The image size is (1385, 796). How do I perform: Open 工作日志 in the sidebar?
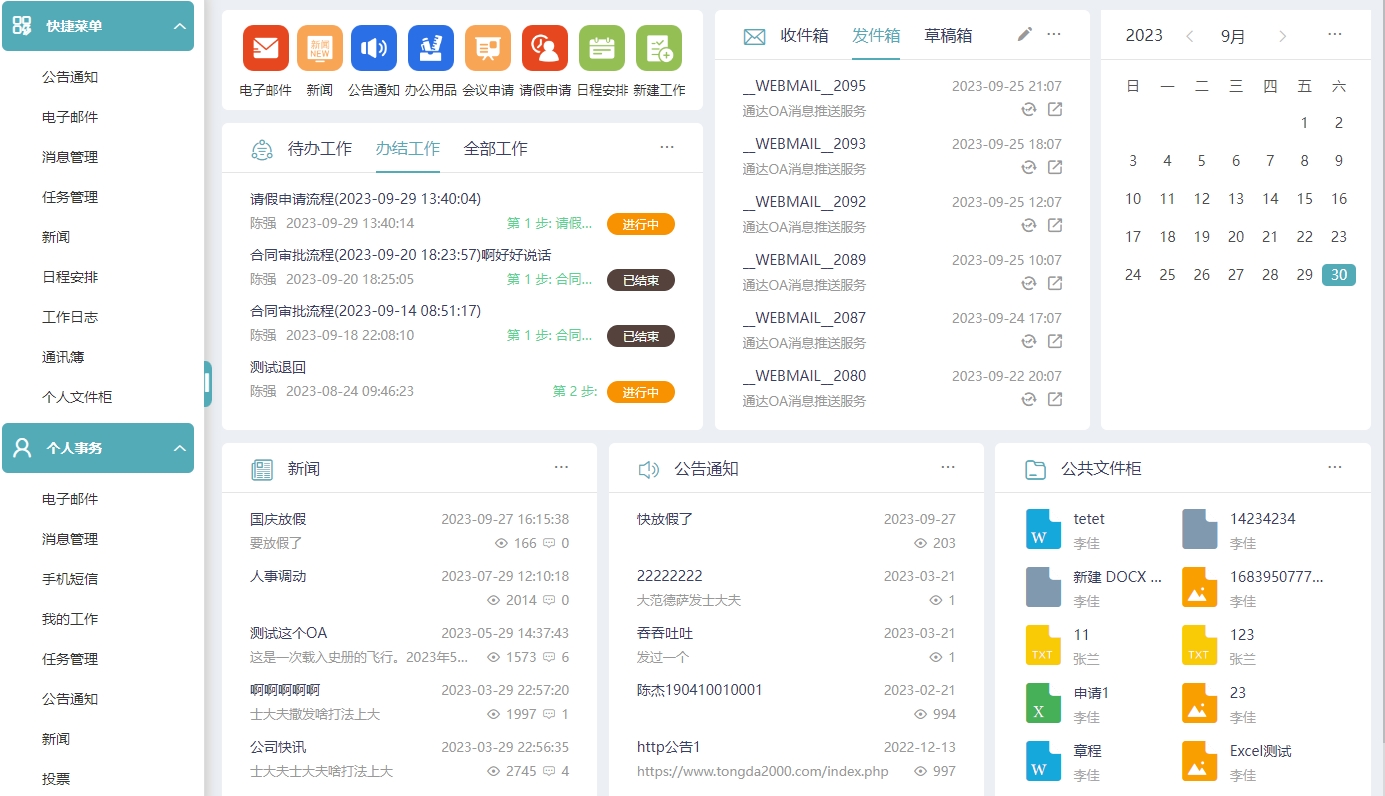[70, 317]
